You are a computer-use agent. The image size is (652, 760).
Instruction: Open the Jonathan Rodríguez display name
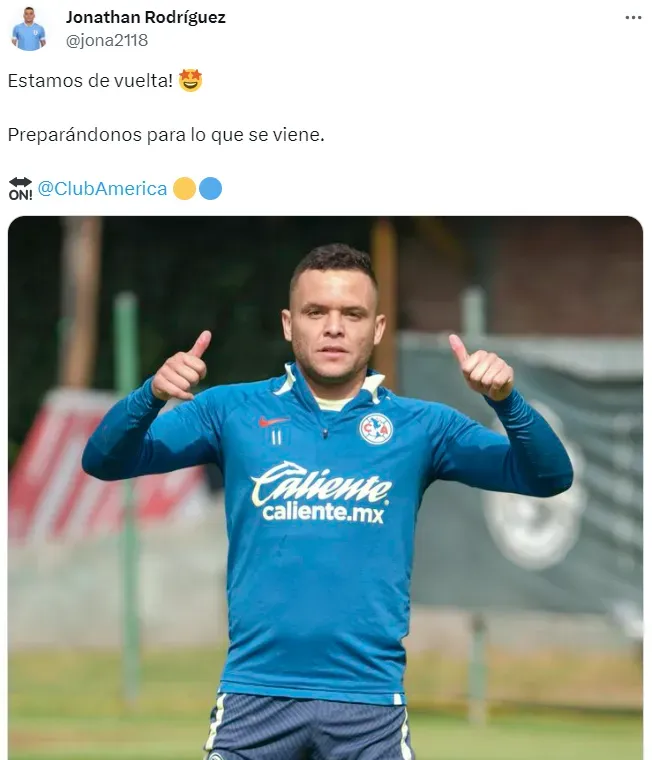(145, 17)
